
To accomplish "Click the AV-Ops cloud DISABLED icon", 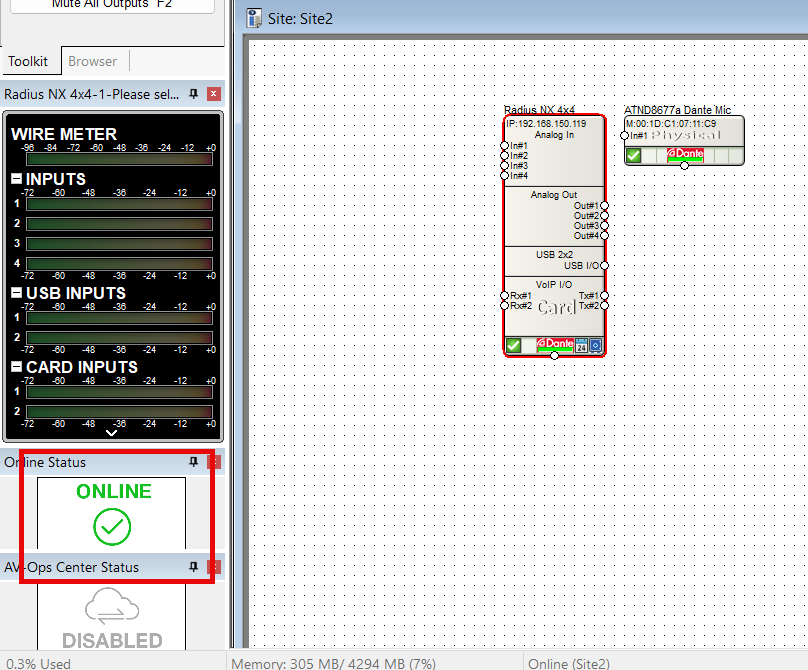I will point(112,606).
